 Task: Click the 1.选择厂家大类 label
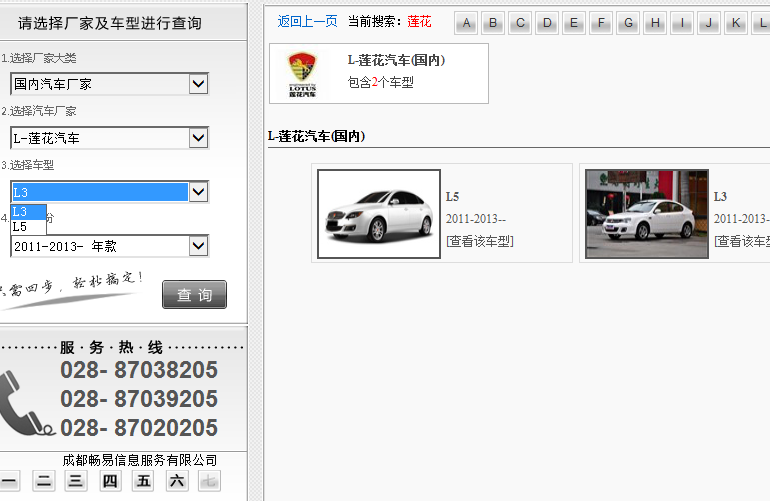39,58
